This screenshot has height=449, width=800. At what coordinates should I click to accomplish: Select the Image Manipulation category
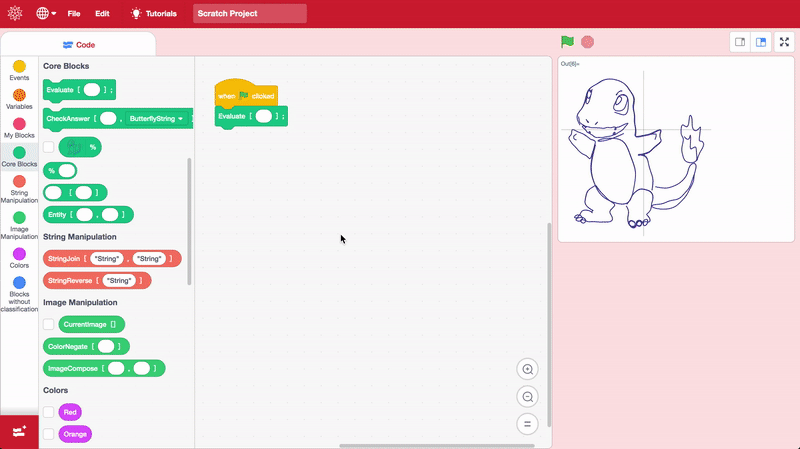point(19,226)
